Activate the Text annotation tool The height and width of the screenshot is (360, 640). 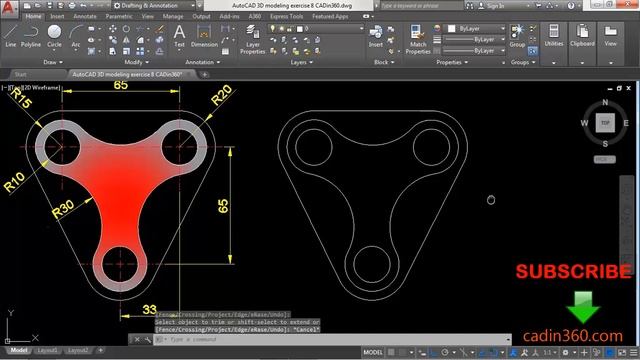[179, 36]
